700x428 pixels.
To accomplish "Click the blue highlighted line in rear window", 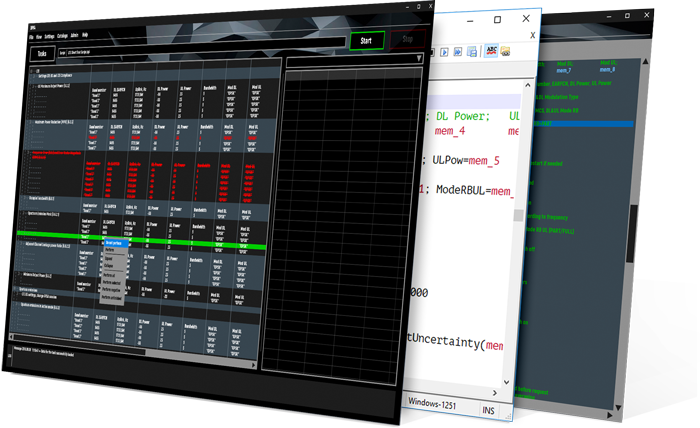I will click(x=583, y=124).
